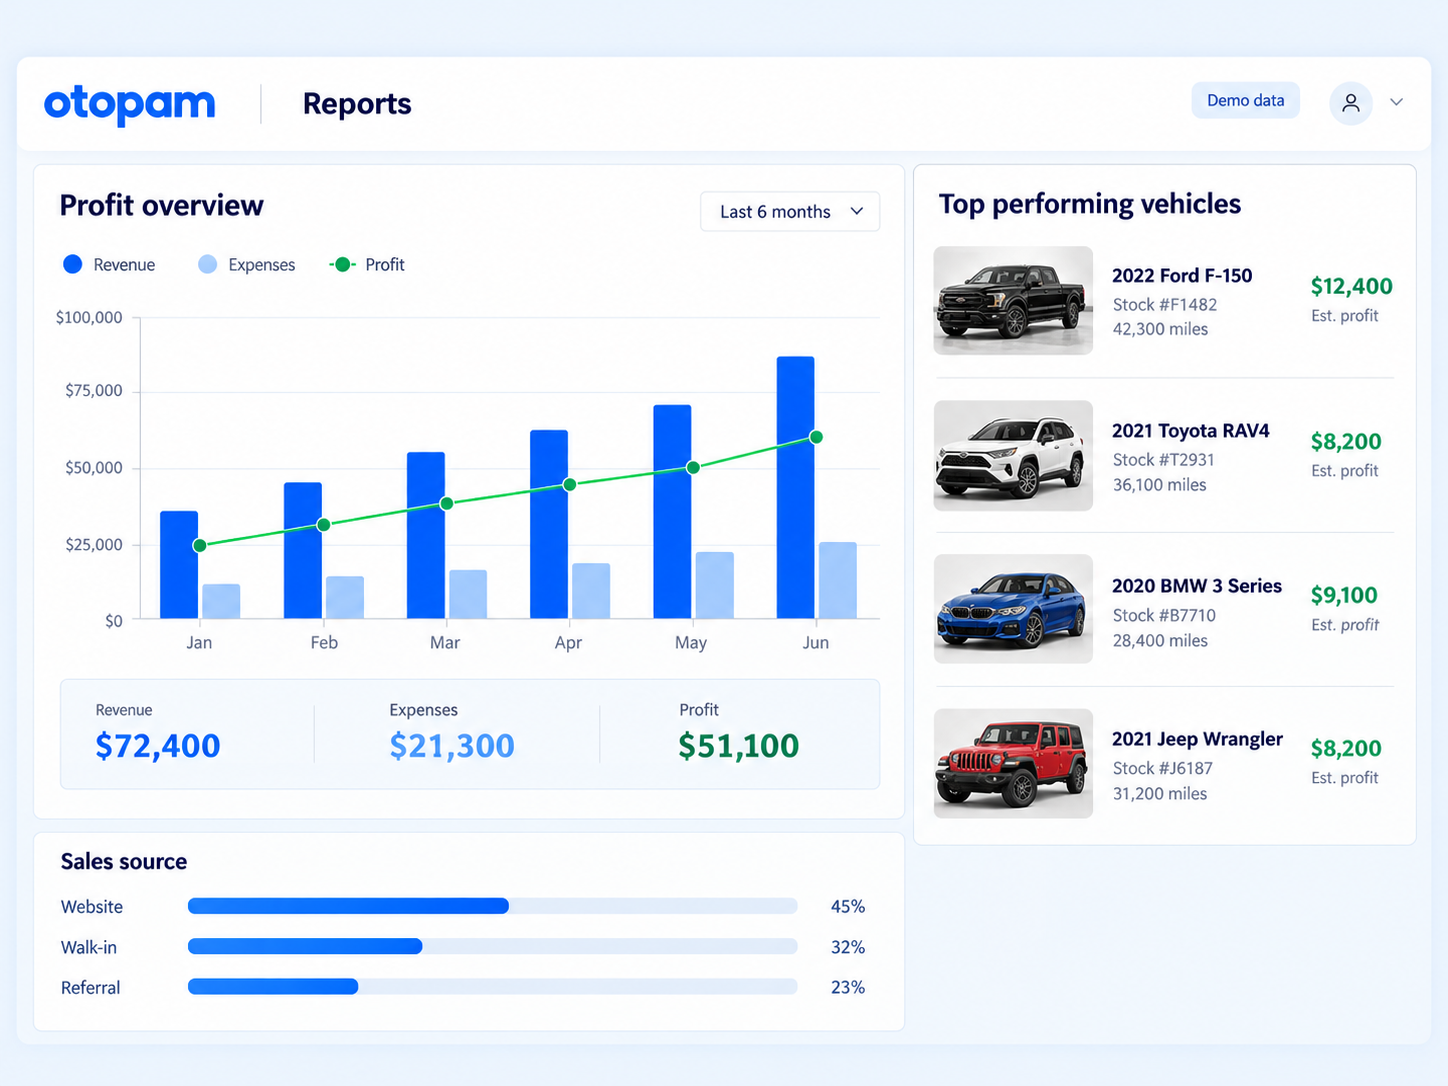The height and width of the screenshot is (1086, 1448).
Task: Click the otopam logo
Action: click(x=130, y=104)
